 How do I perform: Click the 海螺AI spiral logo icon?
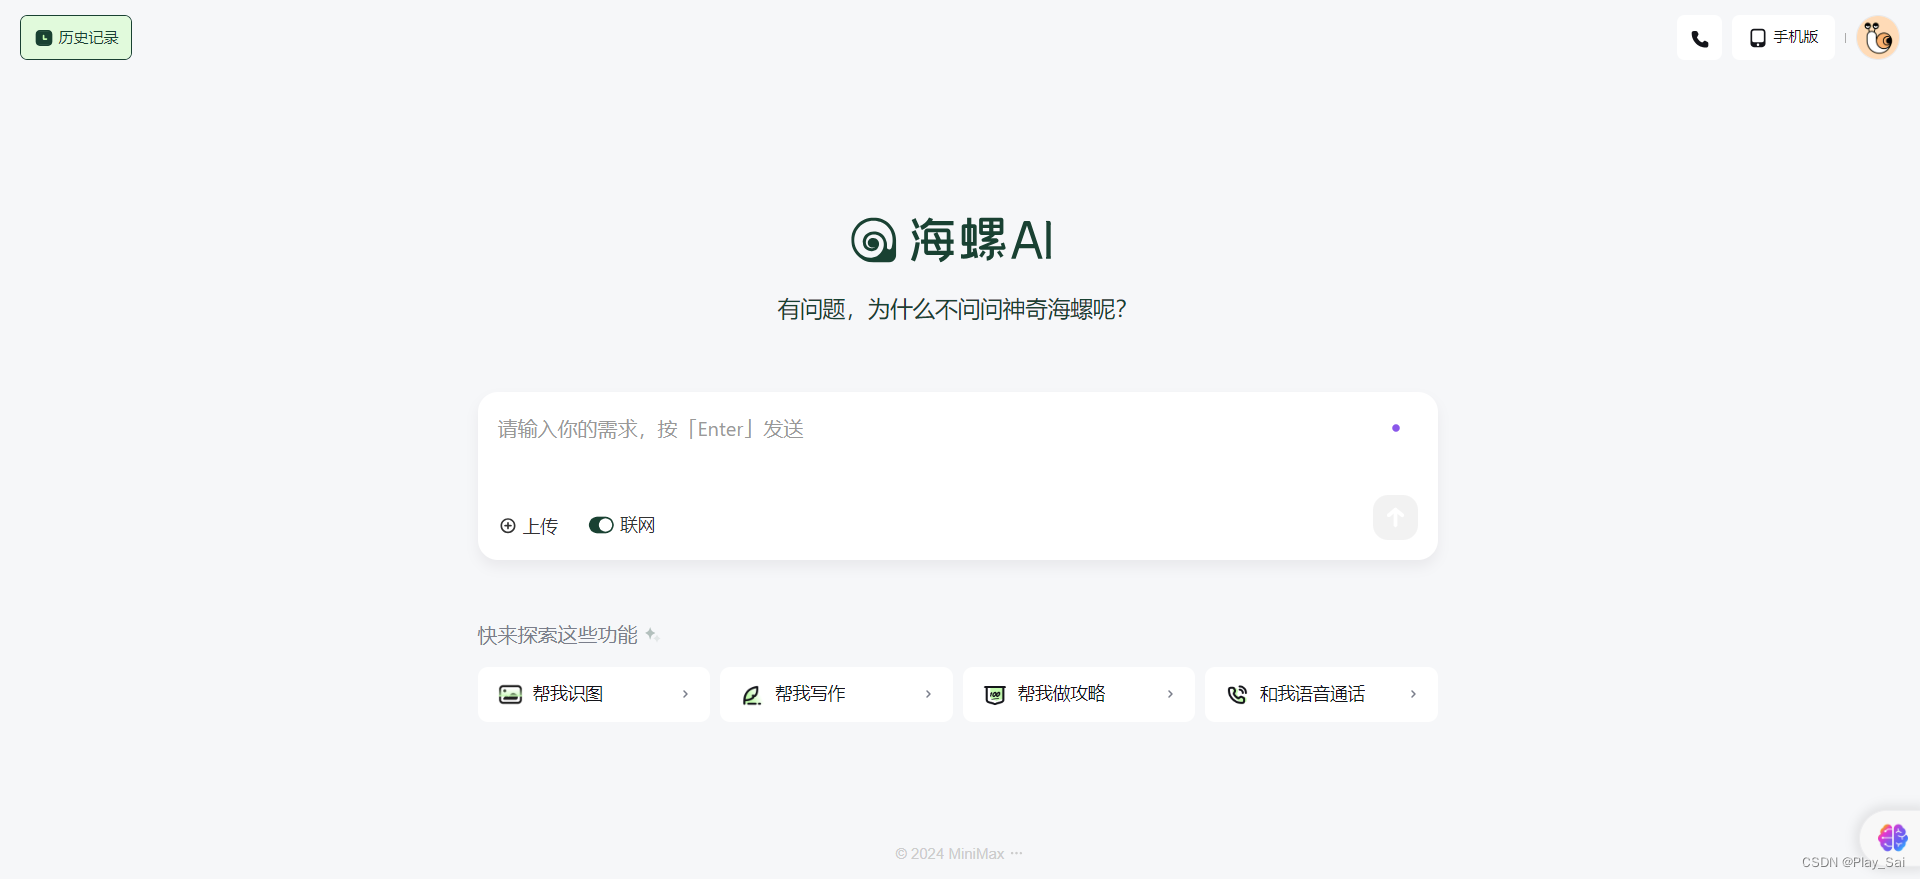(x=873, y=240)
